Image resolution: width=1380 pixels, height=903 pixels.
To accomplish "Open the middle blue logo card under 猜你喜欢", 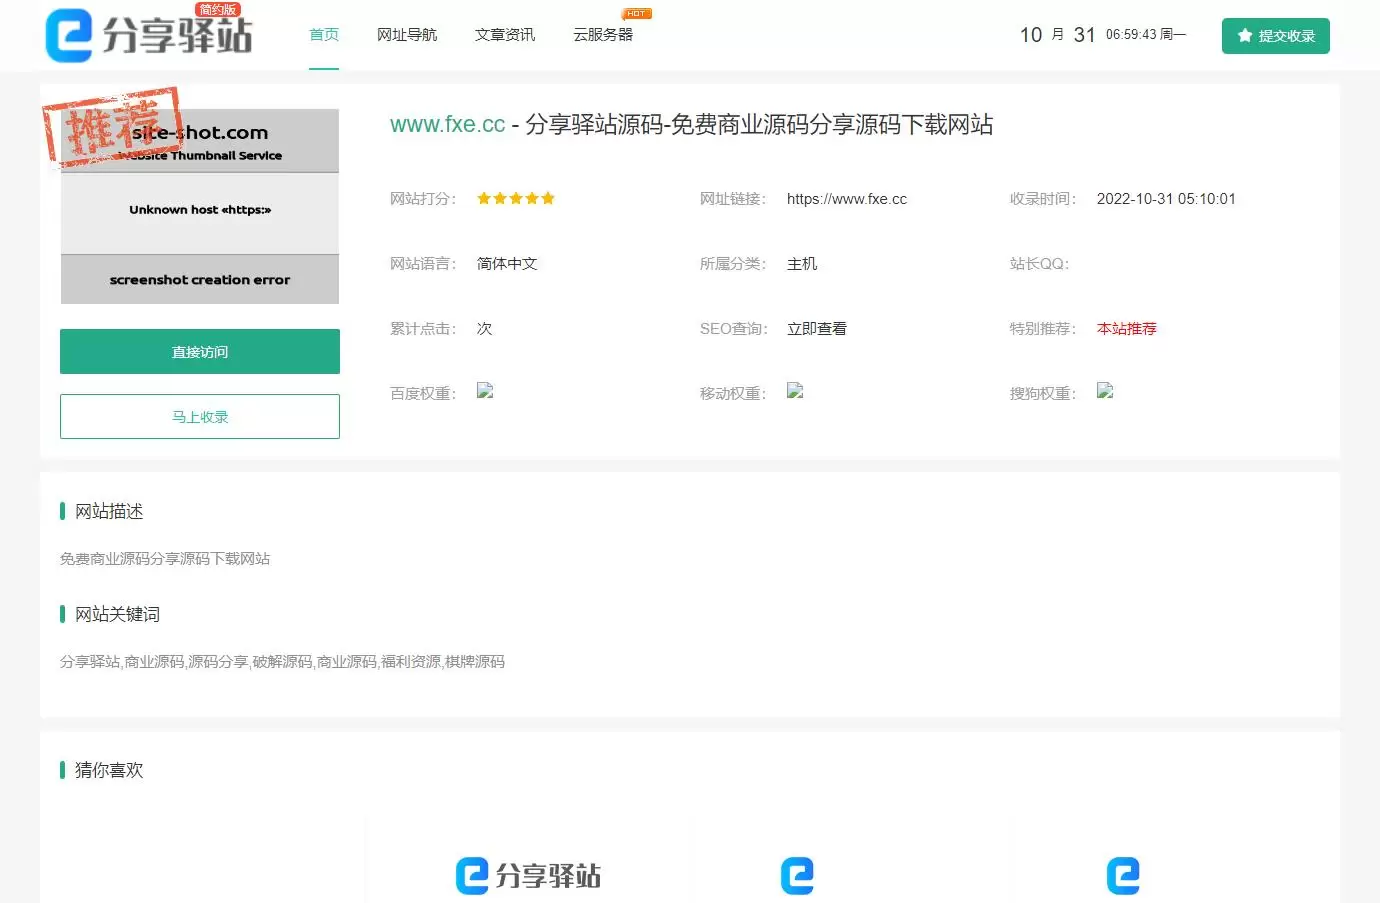I will click(797, 876).
